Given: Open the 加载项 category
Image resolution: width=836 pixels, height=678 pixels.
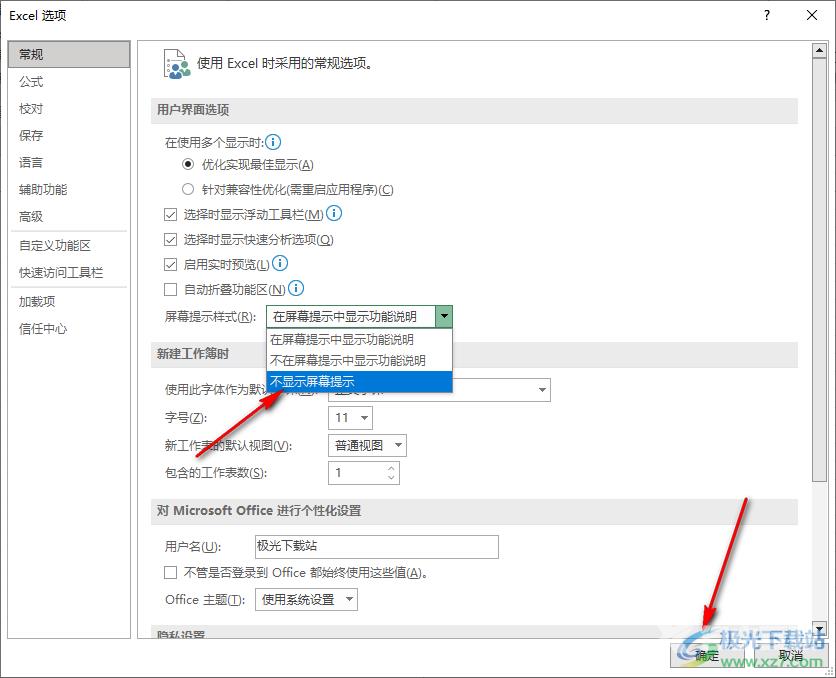Looking at the screenshot, I should [x=69, y=302].
